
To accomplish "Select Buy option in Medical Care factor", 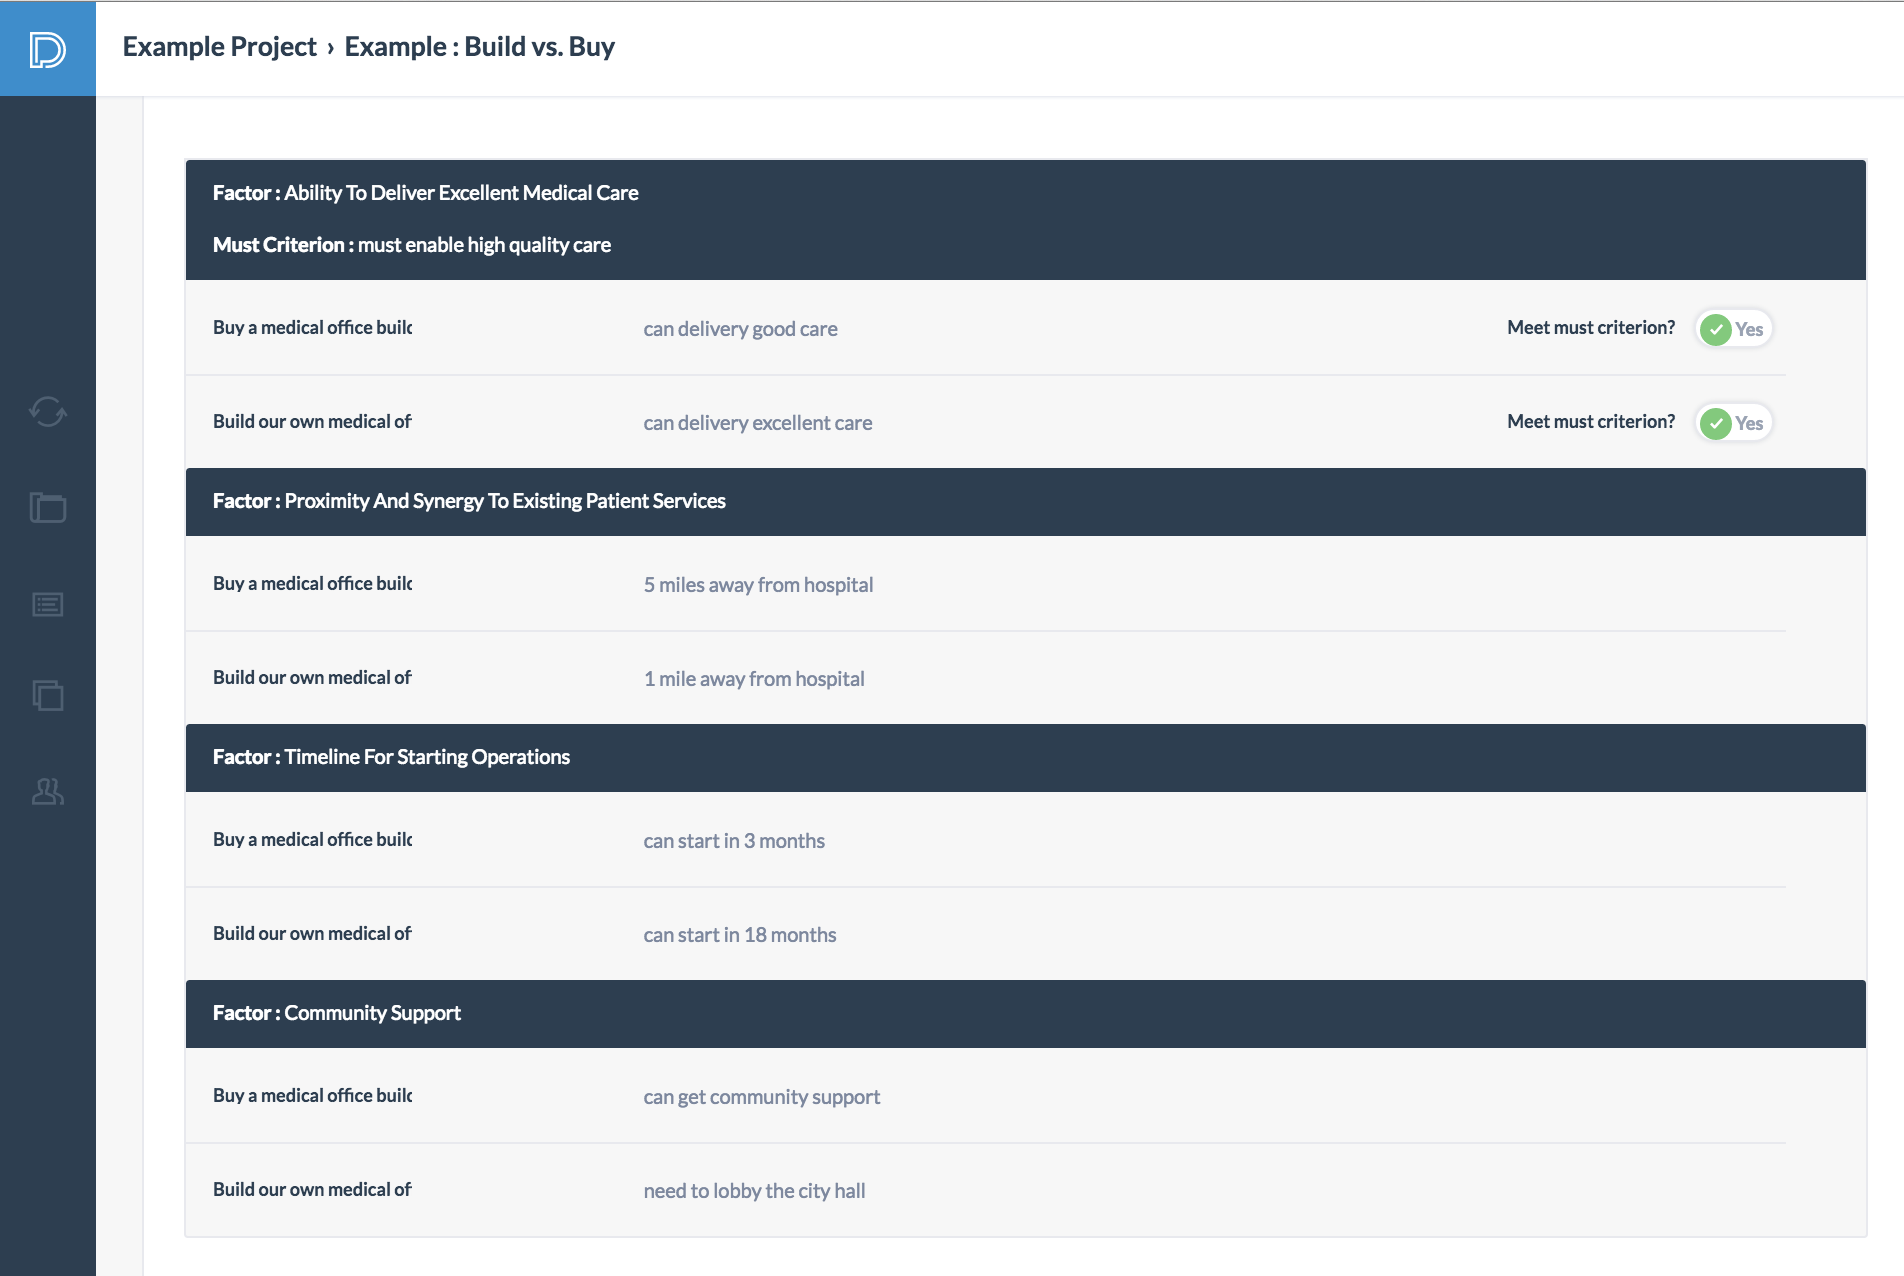I will pos(312,327).
